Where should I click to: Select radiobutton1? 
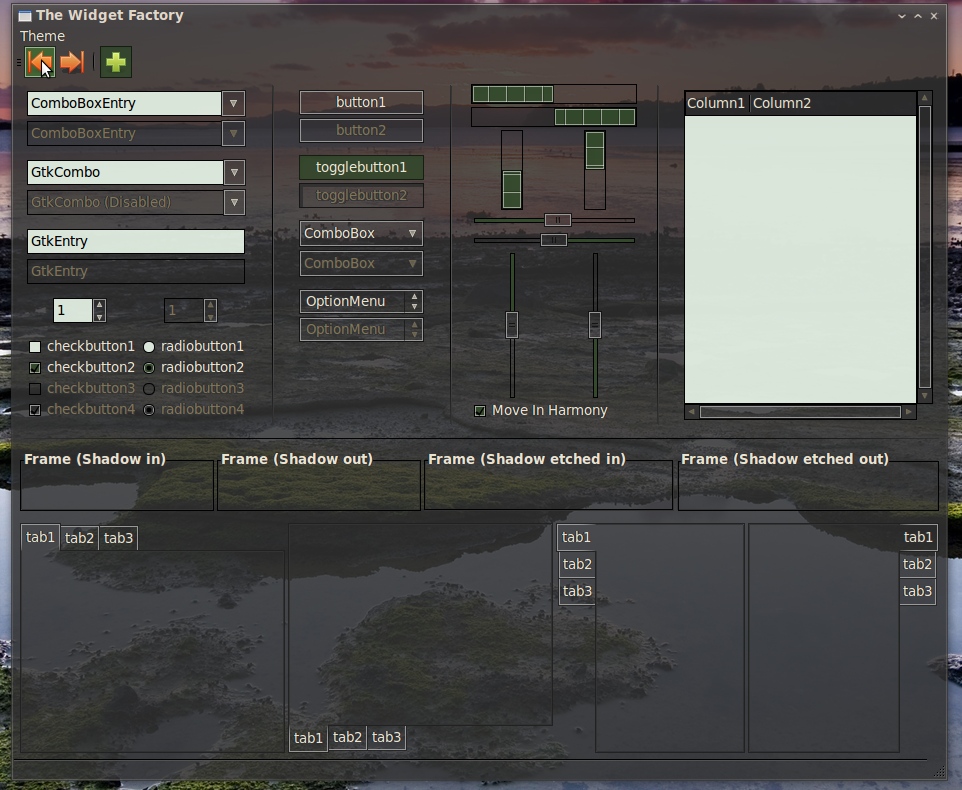(x=148, y=347)
